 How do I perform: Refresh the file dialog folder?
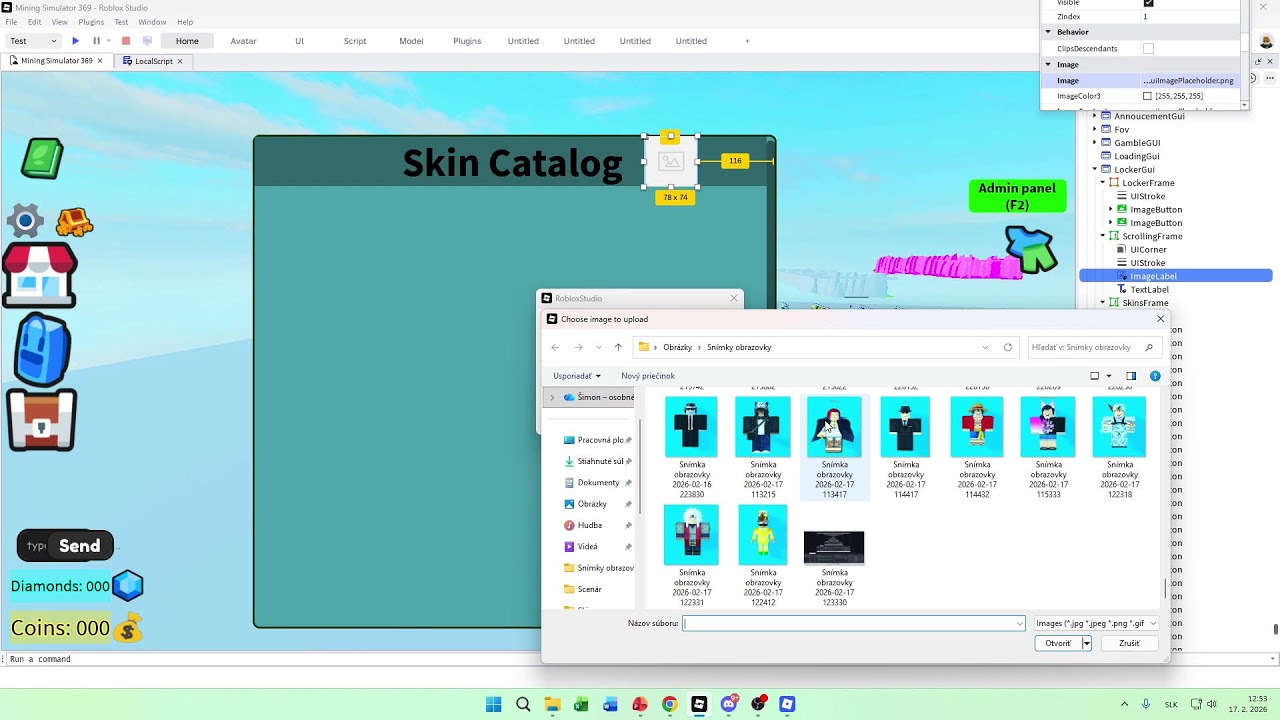(x=1007, y=347)
